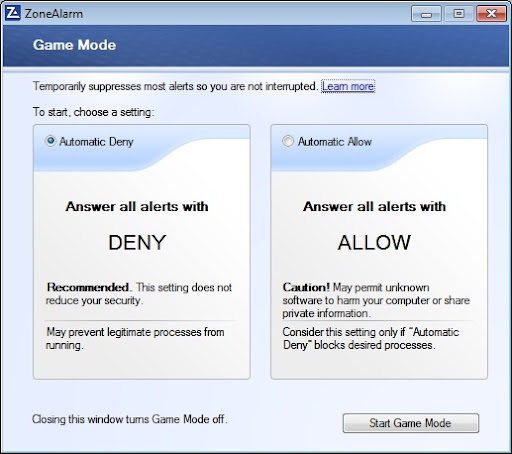The width and height of the screenshot is (512, 454).
Task: Click the large ALLOW text
Action: coord(374,242)
